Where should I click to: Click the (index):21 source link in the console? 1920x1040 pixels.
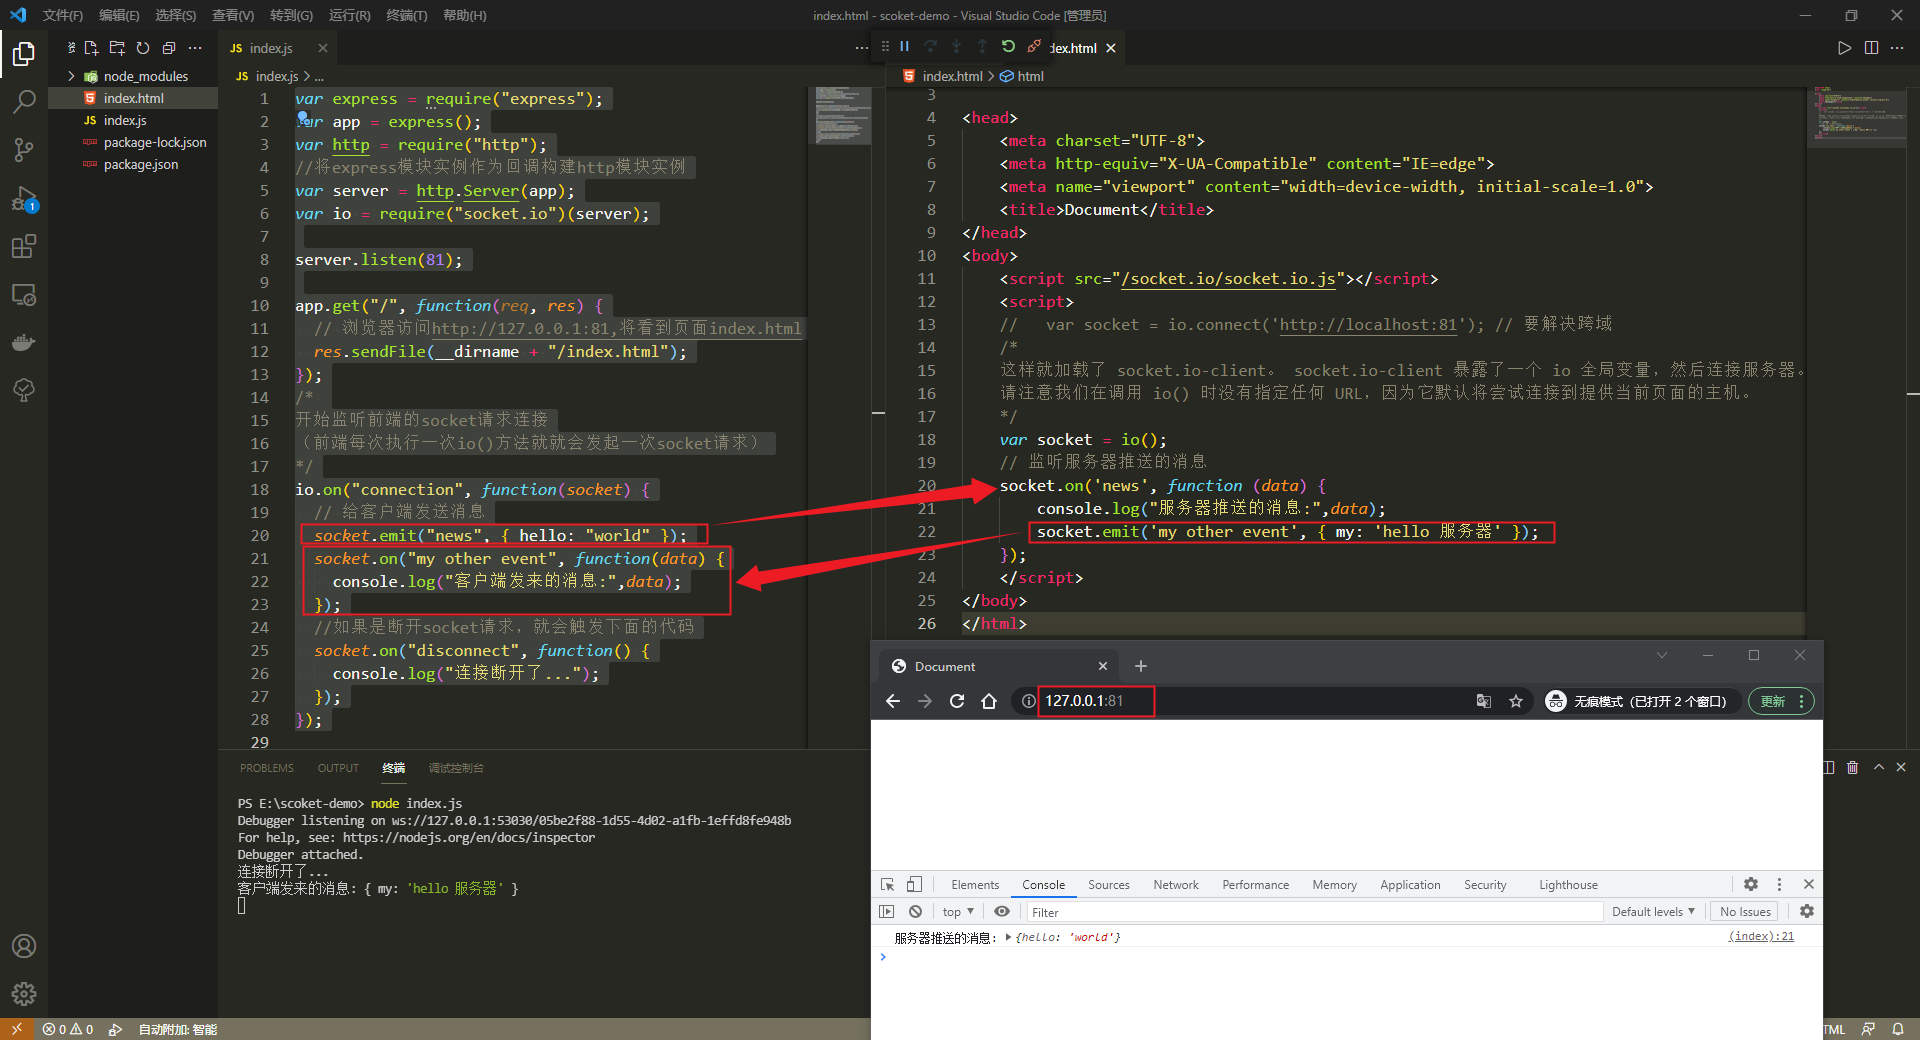1761,937
